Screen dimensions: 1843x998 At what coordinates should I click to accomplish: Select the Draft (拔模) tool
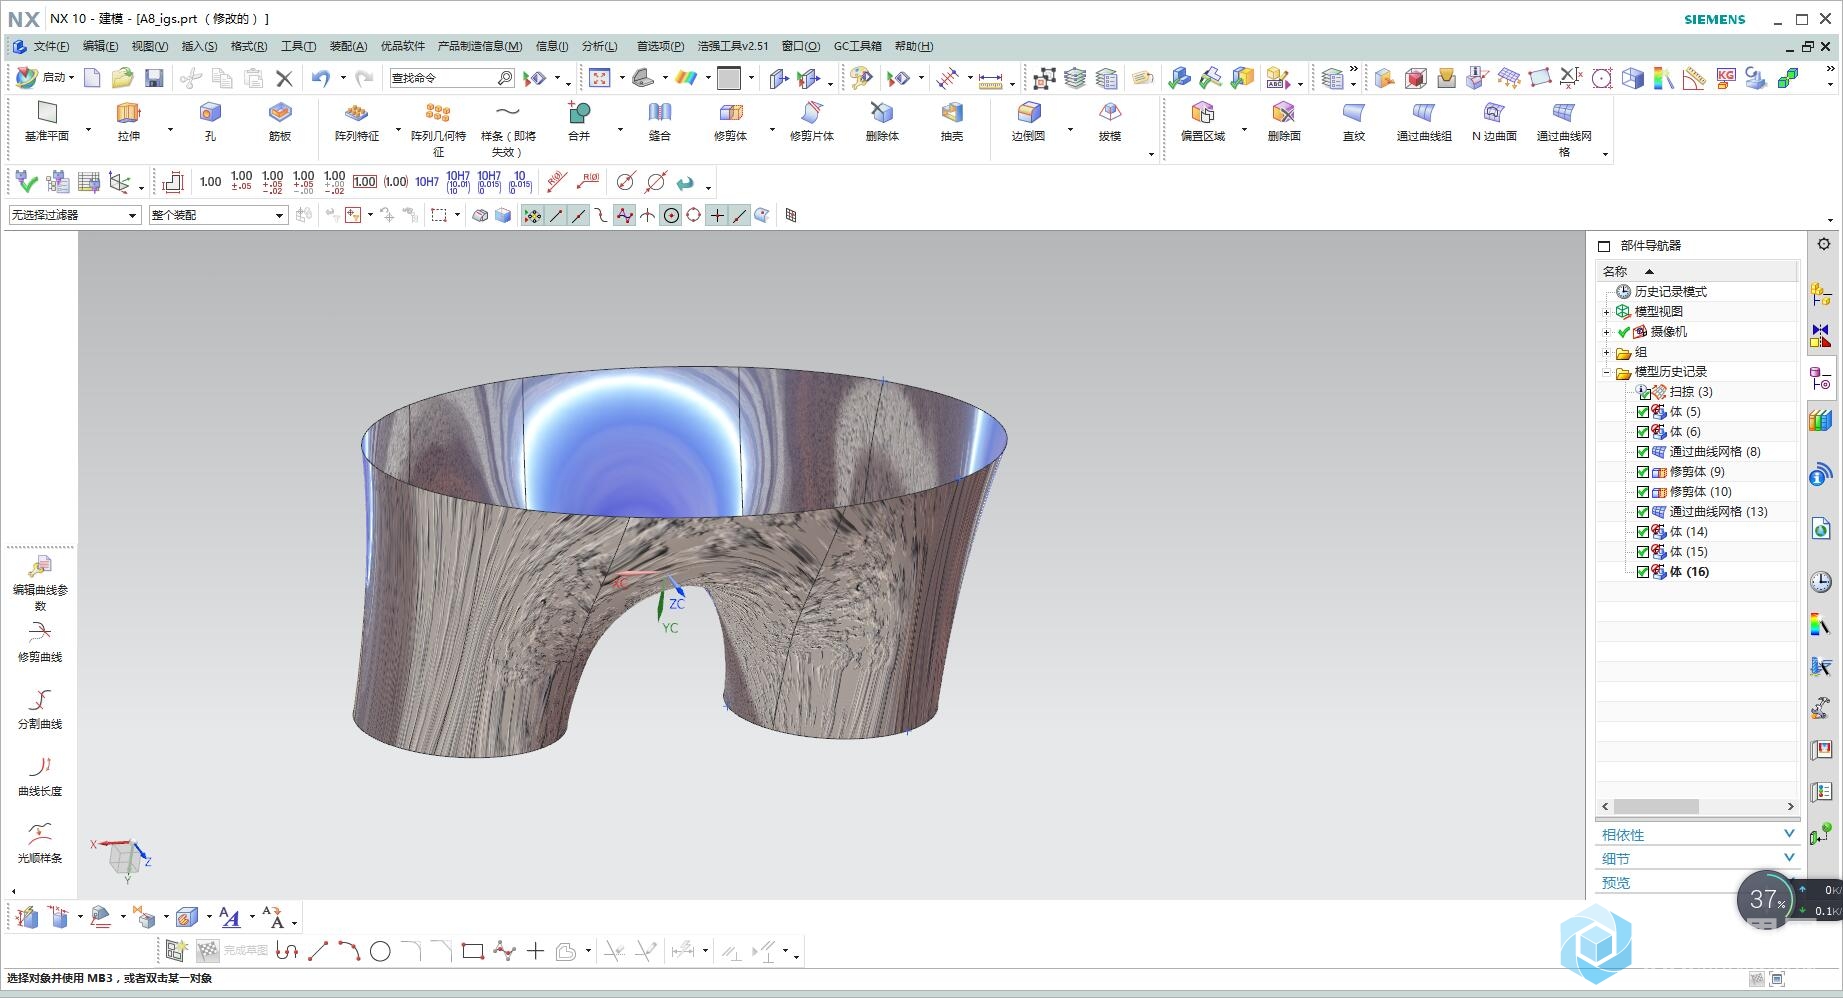coord(1109,121)
